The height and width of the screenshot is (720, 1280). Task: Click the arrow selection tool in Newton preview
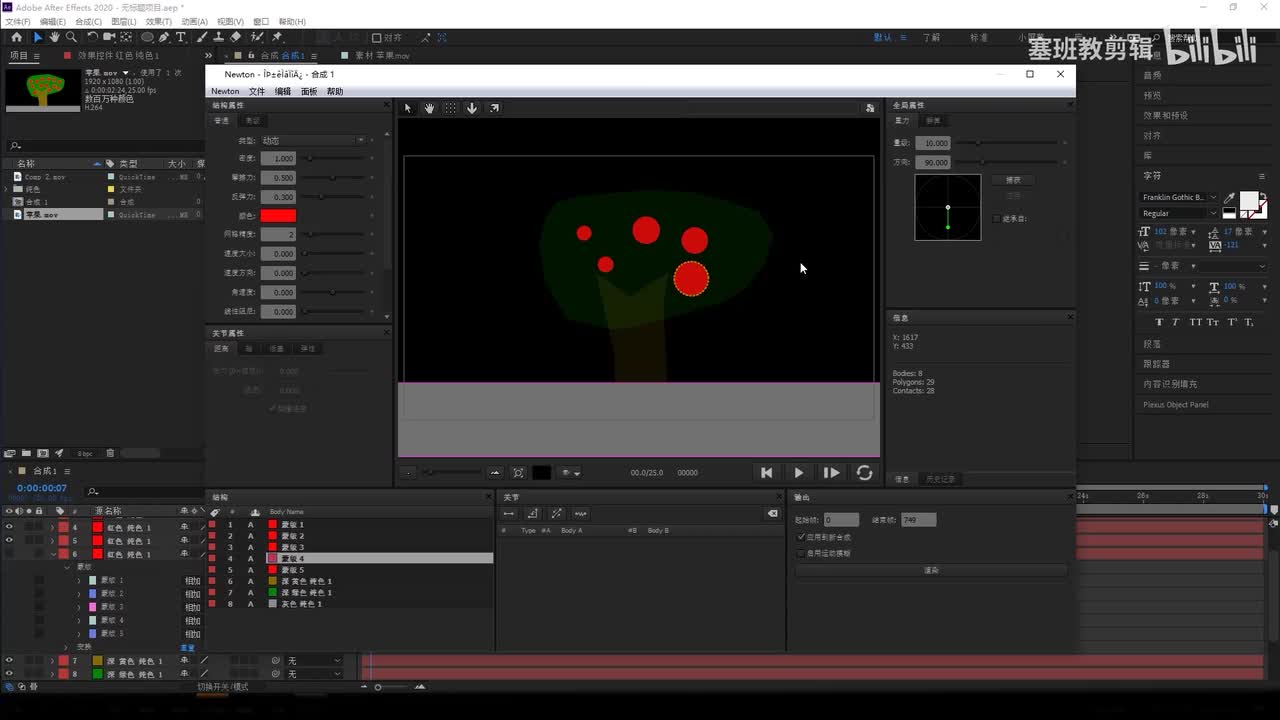point(407,108)
